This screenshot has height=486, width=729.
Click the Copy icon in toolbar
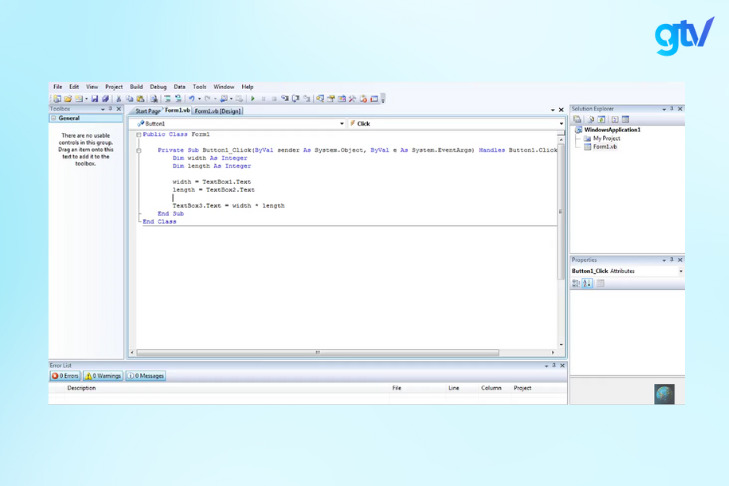(x=130, y=99)
